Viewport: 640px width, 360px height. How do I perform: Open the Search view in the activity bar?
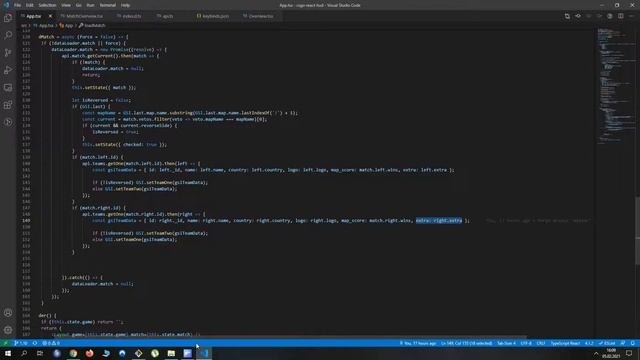click(8, 35)
